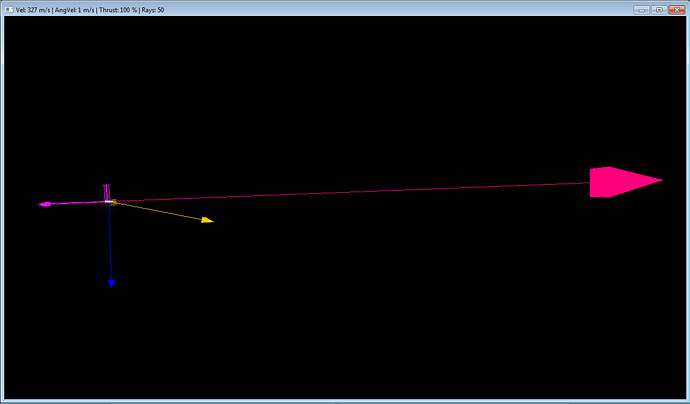Click the yellow arrowhead tip
The width and height of the screenshot is (690, 404).
pos(208,220)
